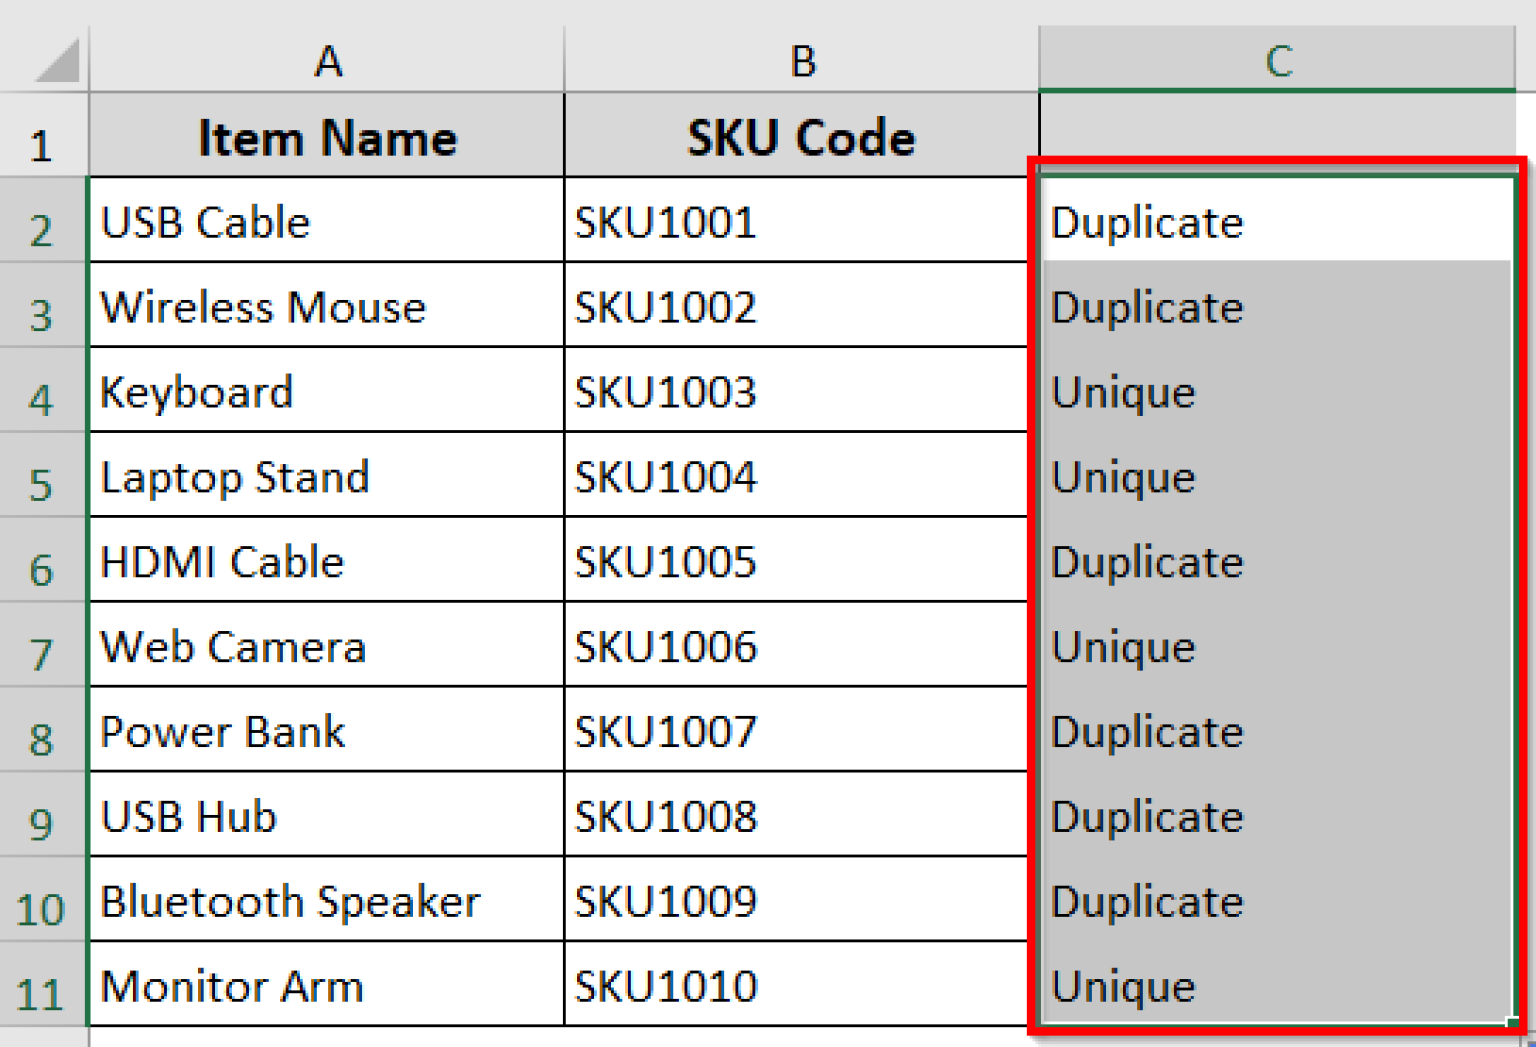Click the first Duplicate result cell
The image size is (1536, 1047).
click(x=1277, y=222)
